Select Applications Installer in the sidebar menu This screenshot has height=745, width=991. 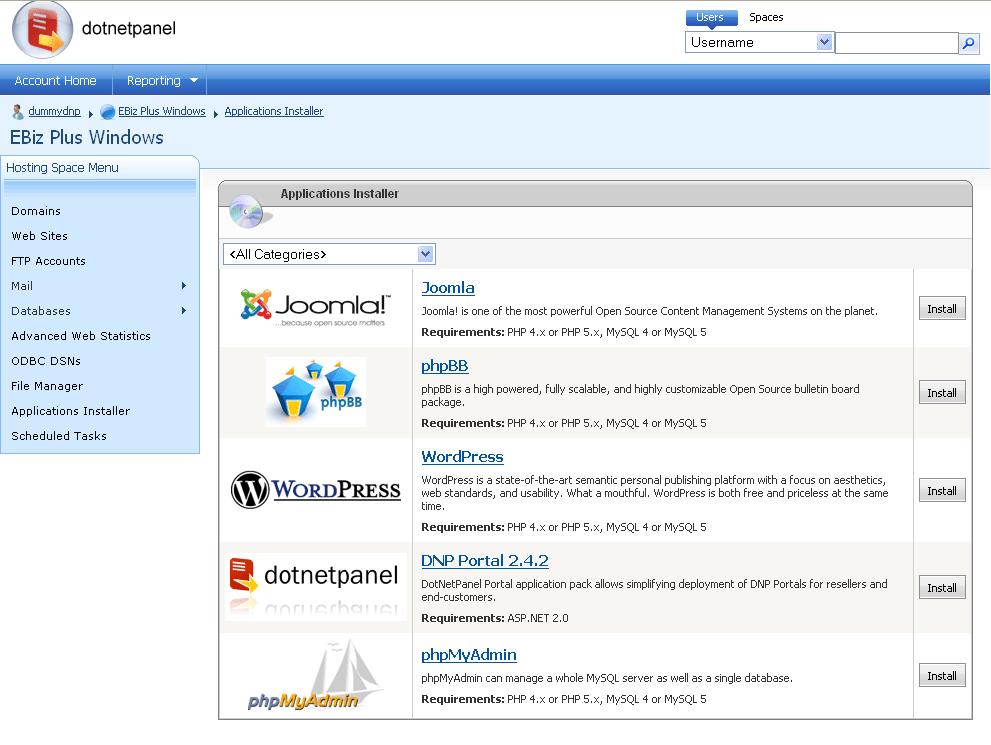pos(70,411)
